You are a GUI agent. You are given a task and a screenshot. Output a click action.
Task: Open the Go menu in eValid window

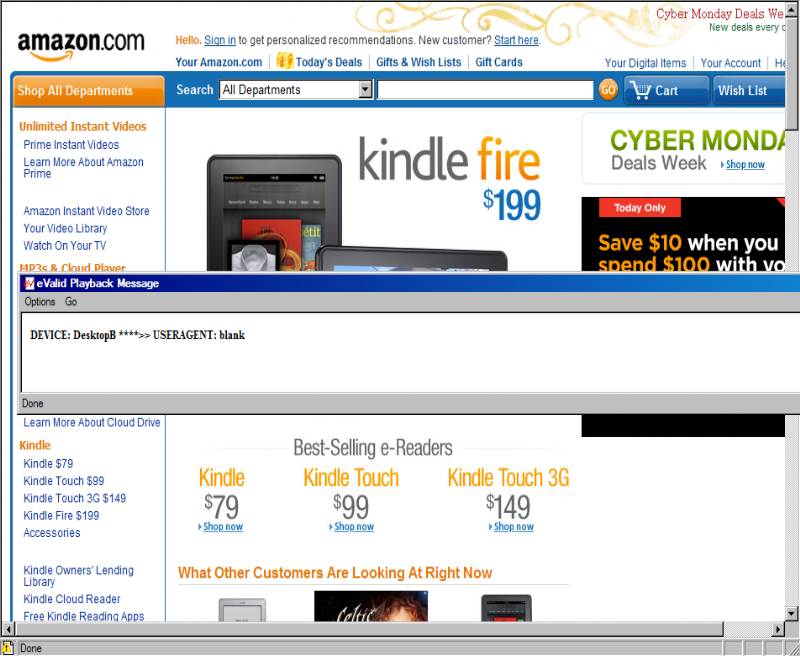pos(71,301)
